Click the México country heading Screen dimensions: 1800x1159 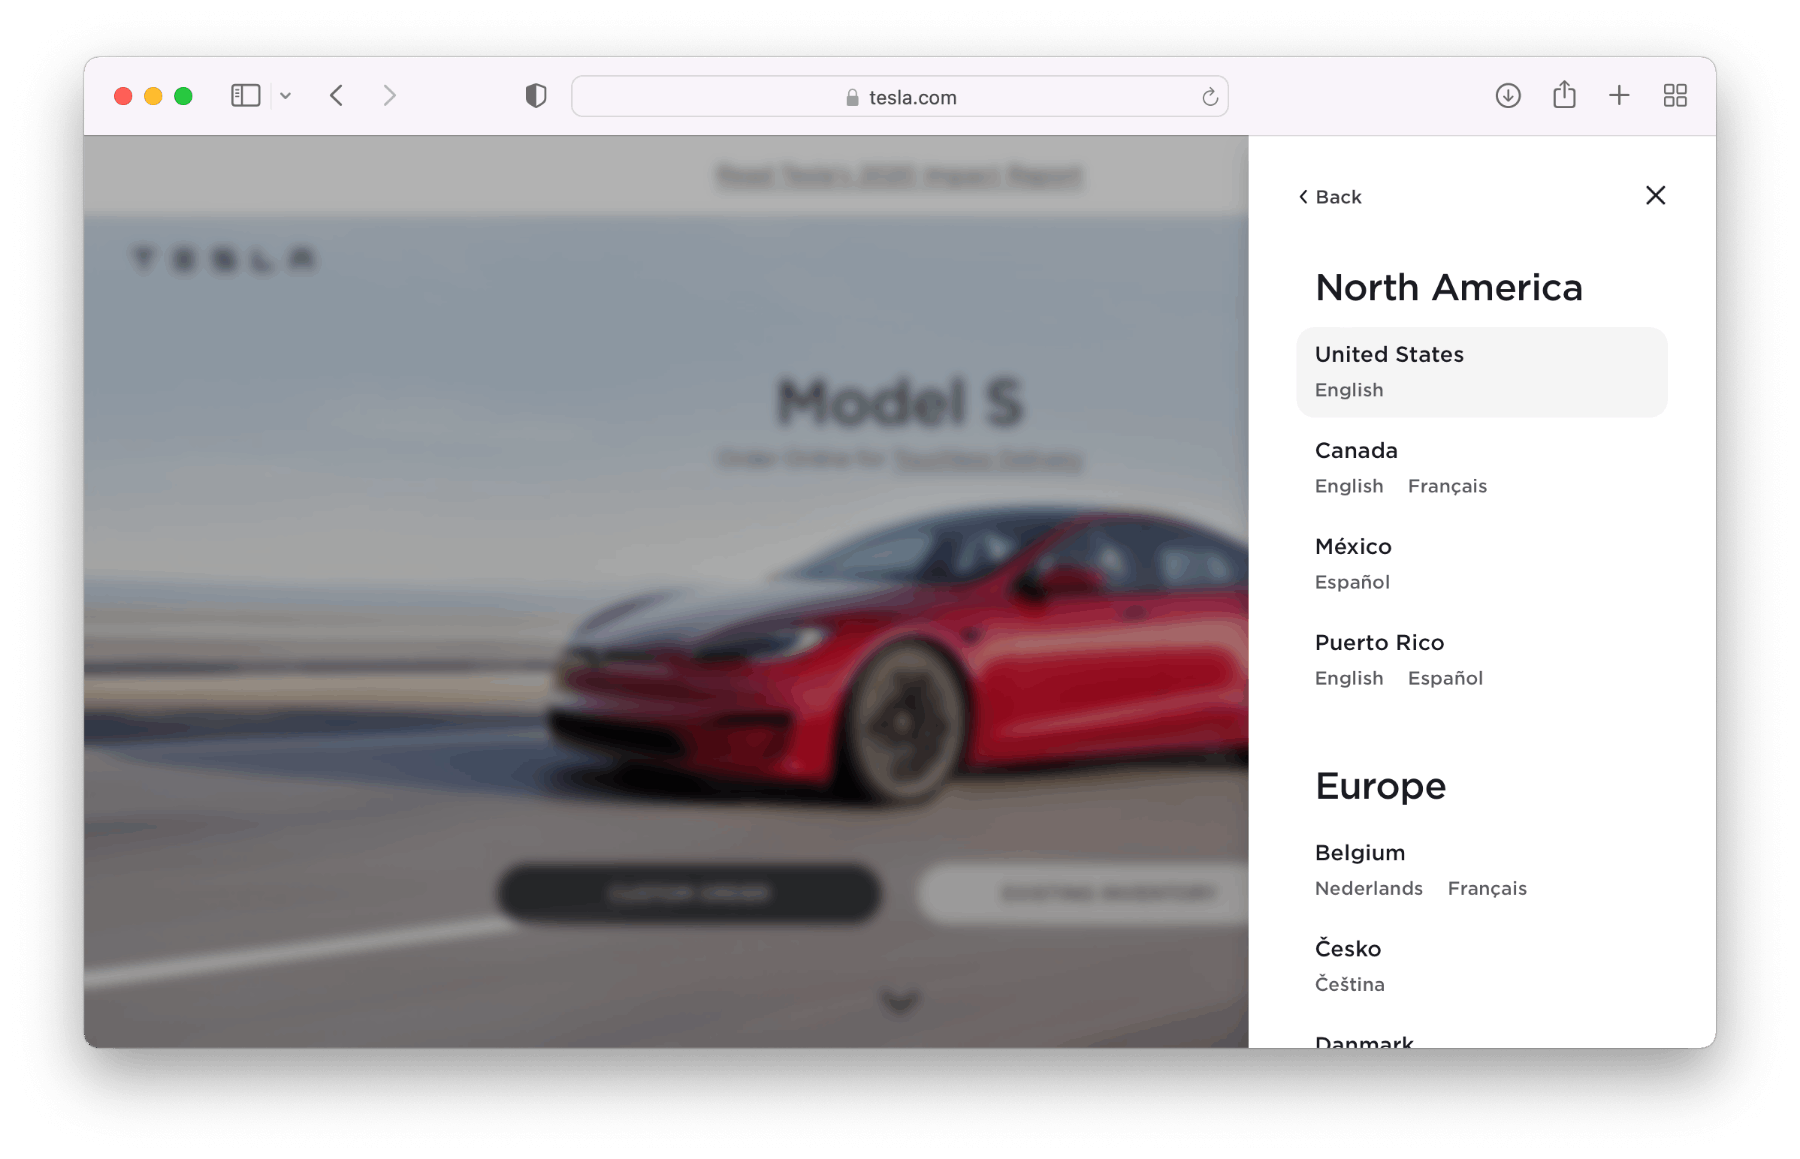click(x=1353, y=546)
